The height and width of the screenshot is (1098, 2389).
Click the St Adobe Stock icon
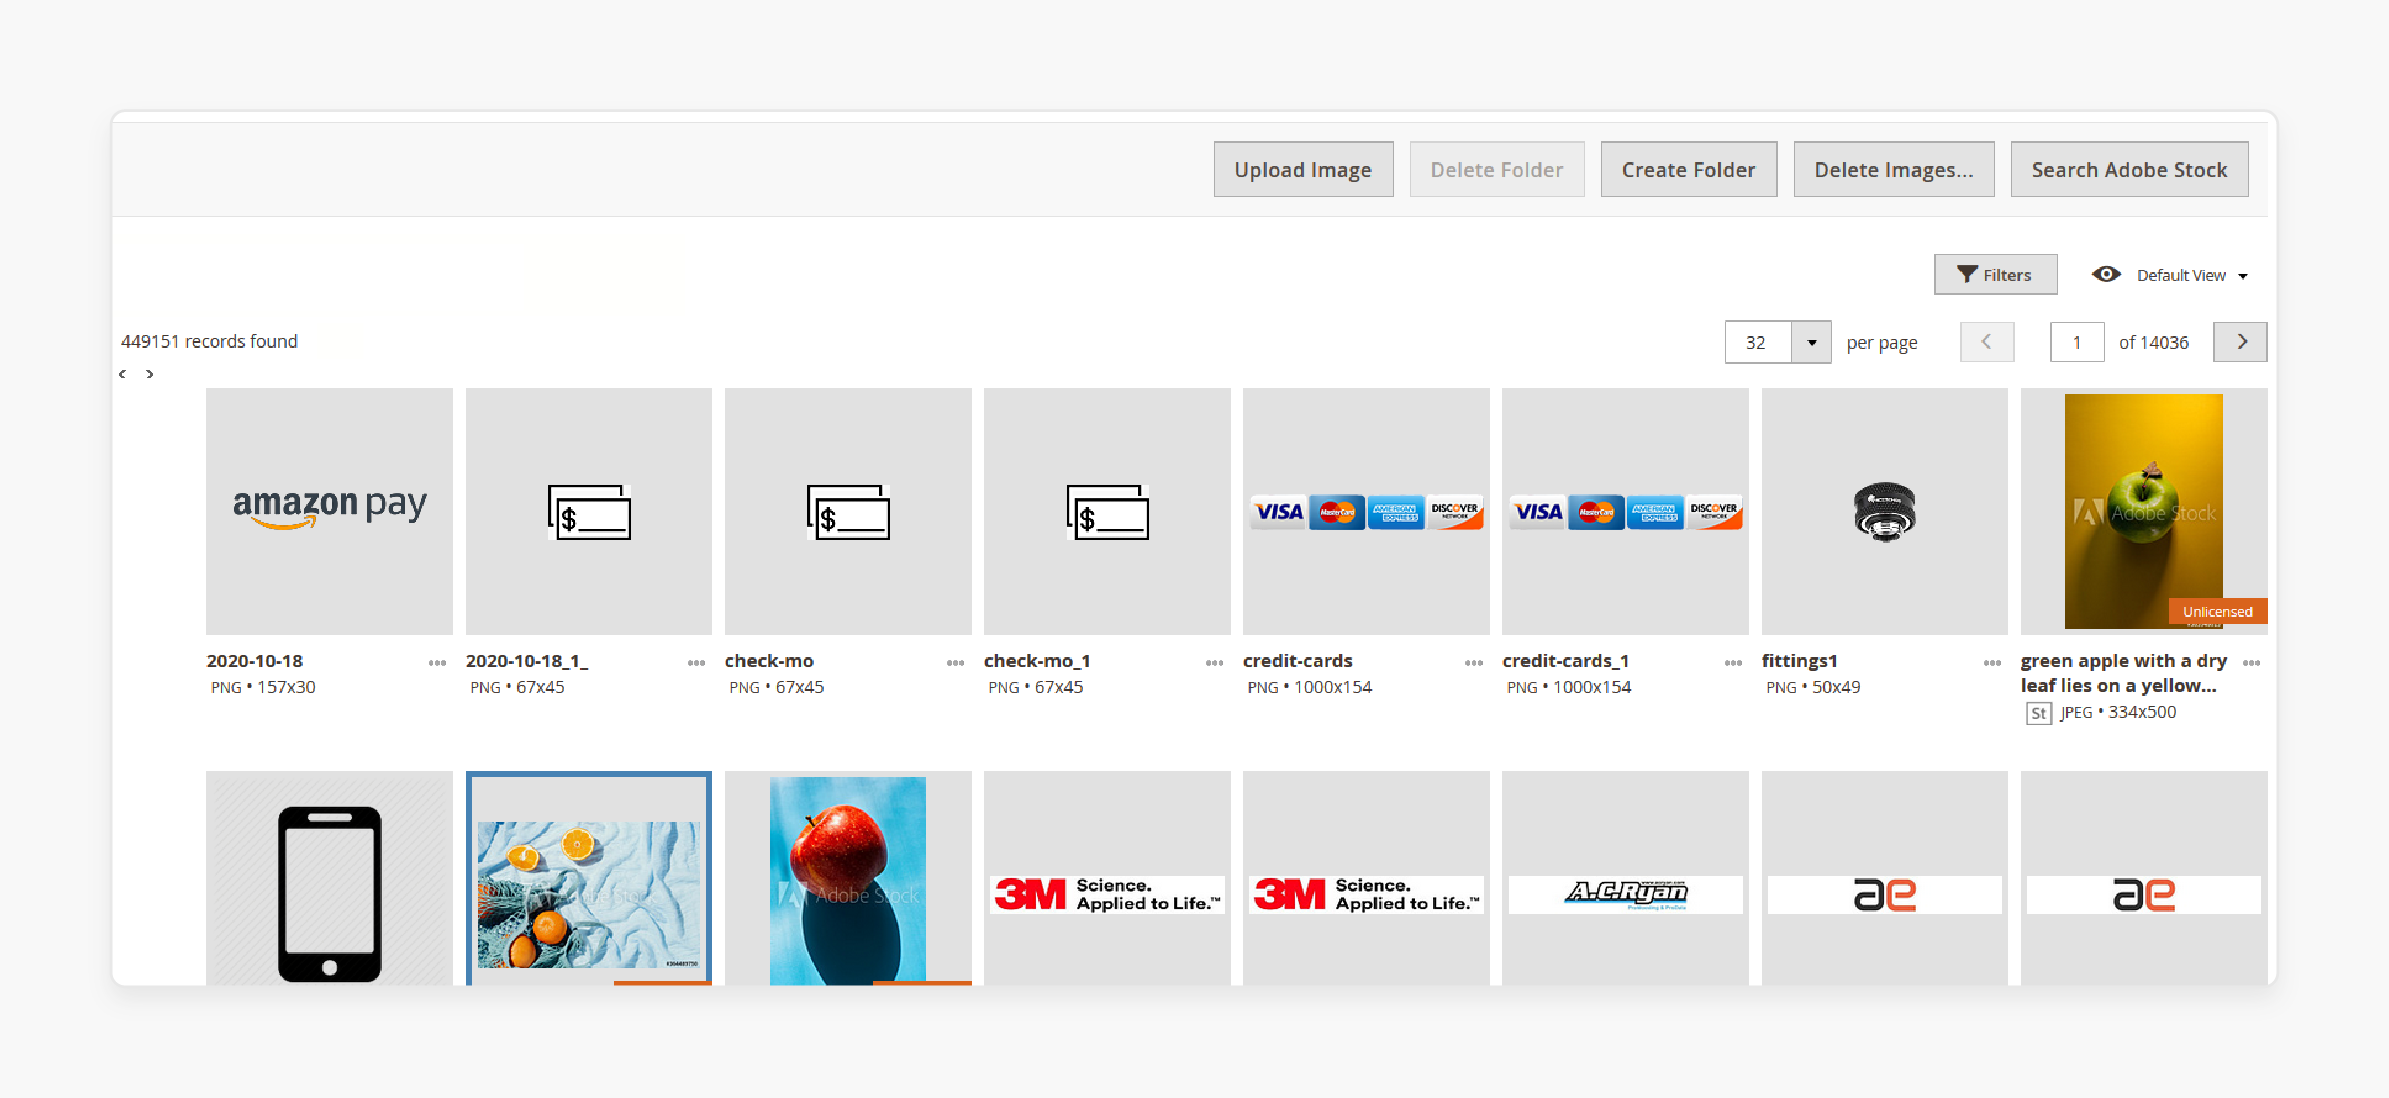pos(2038,713)
